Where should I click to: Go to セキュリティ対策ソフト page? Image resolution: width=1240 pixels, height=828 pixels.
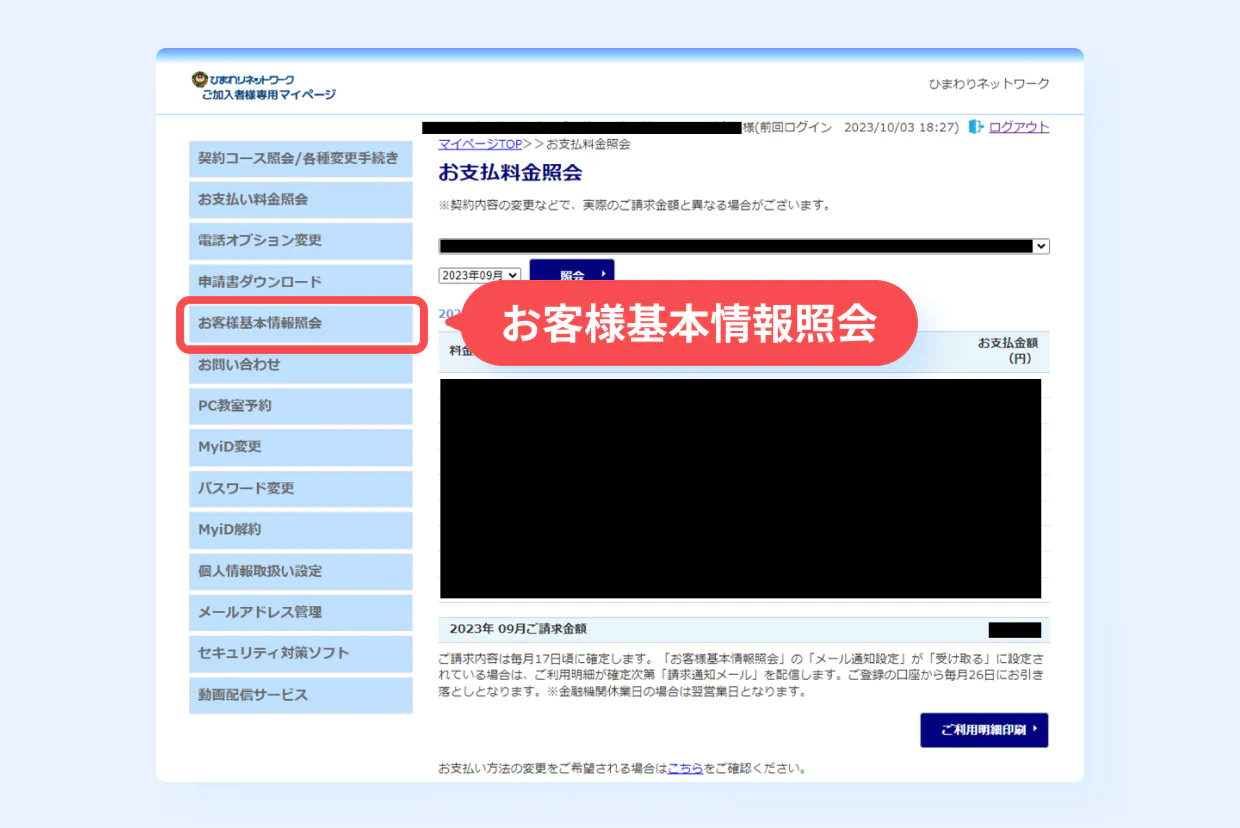click(300, 653)
